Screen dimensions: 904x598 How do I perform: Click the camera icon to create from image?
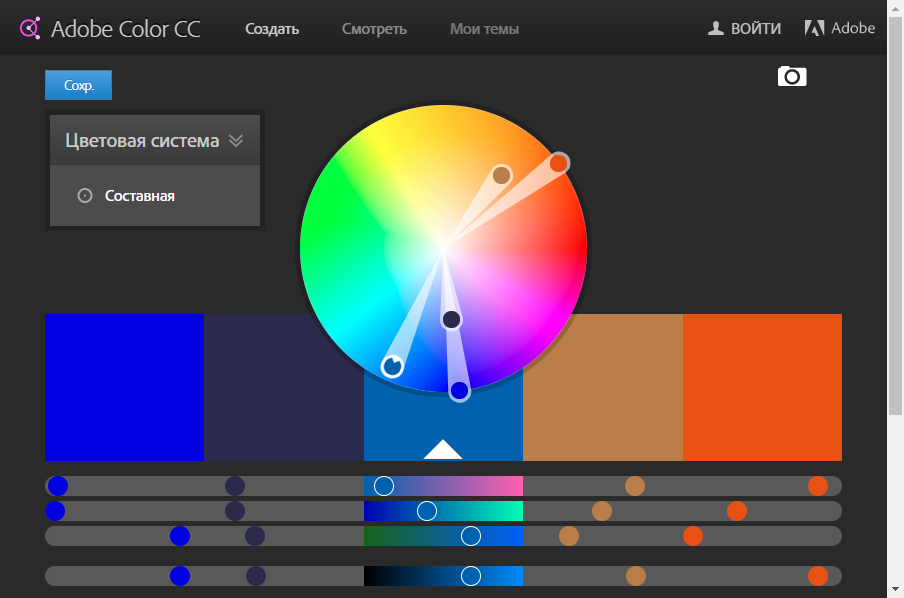point(792,76)
